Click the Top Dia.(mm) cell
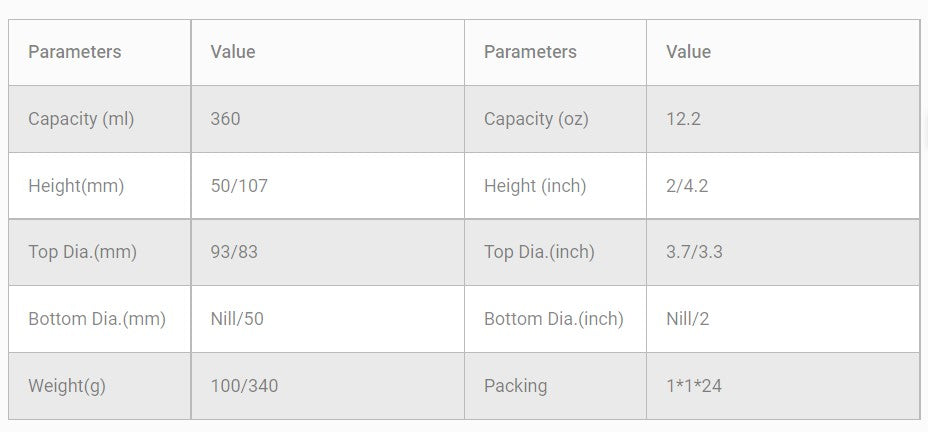The image size is (928, 432). click(x=82, y=252)
